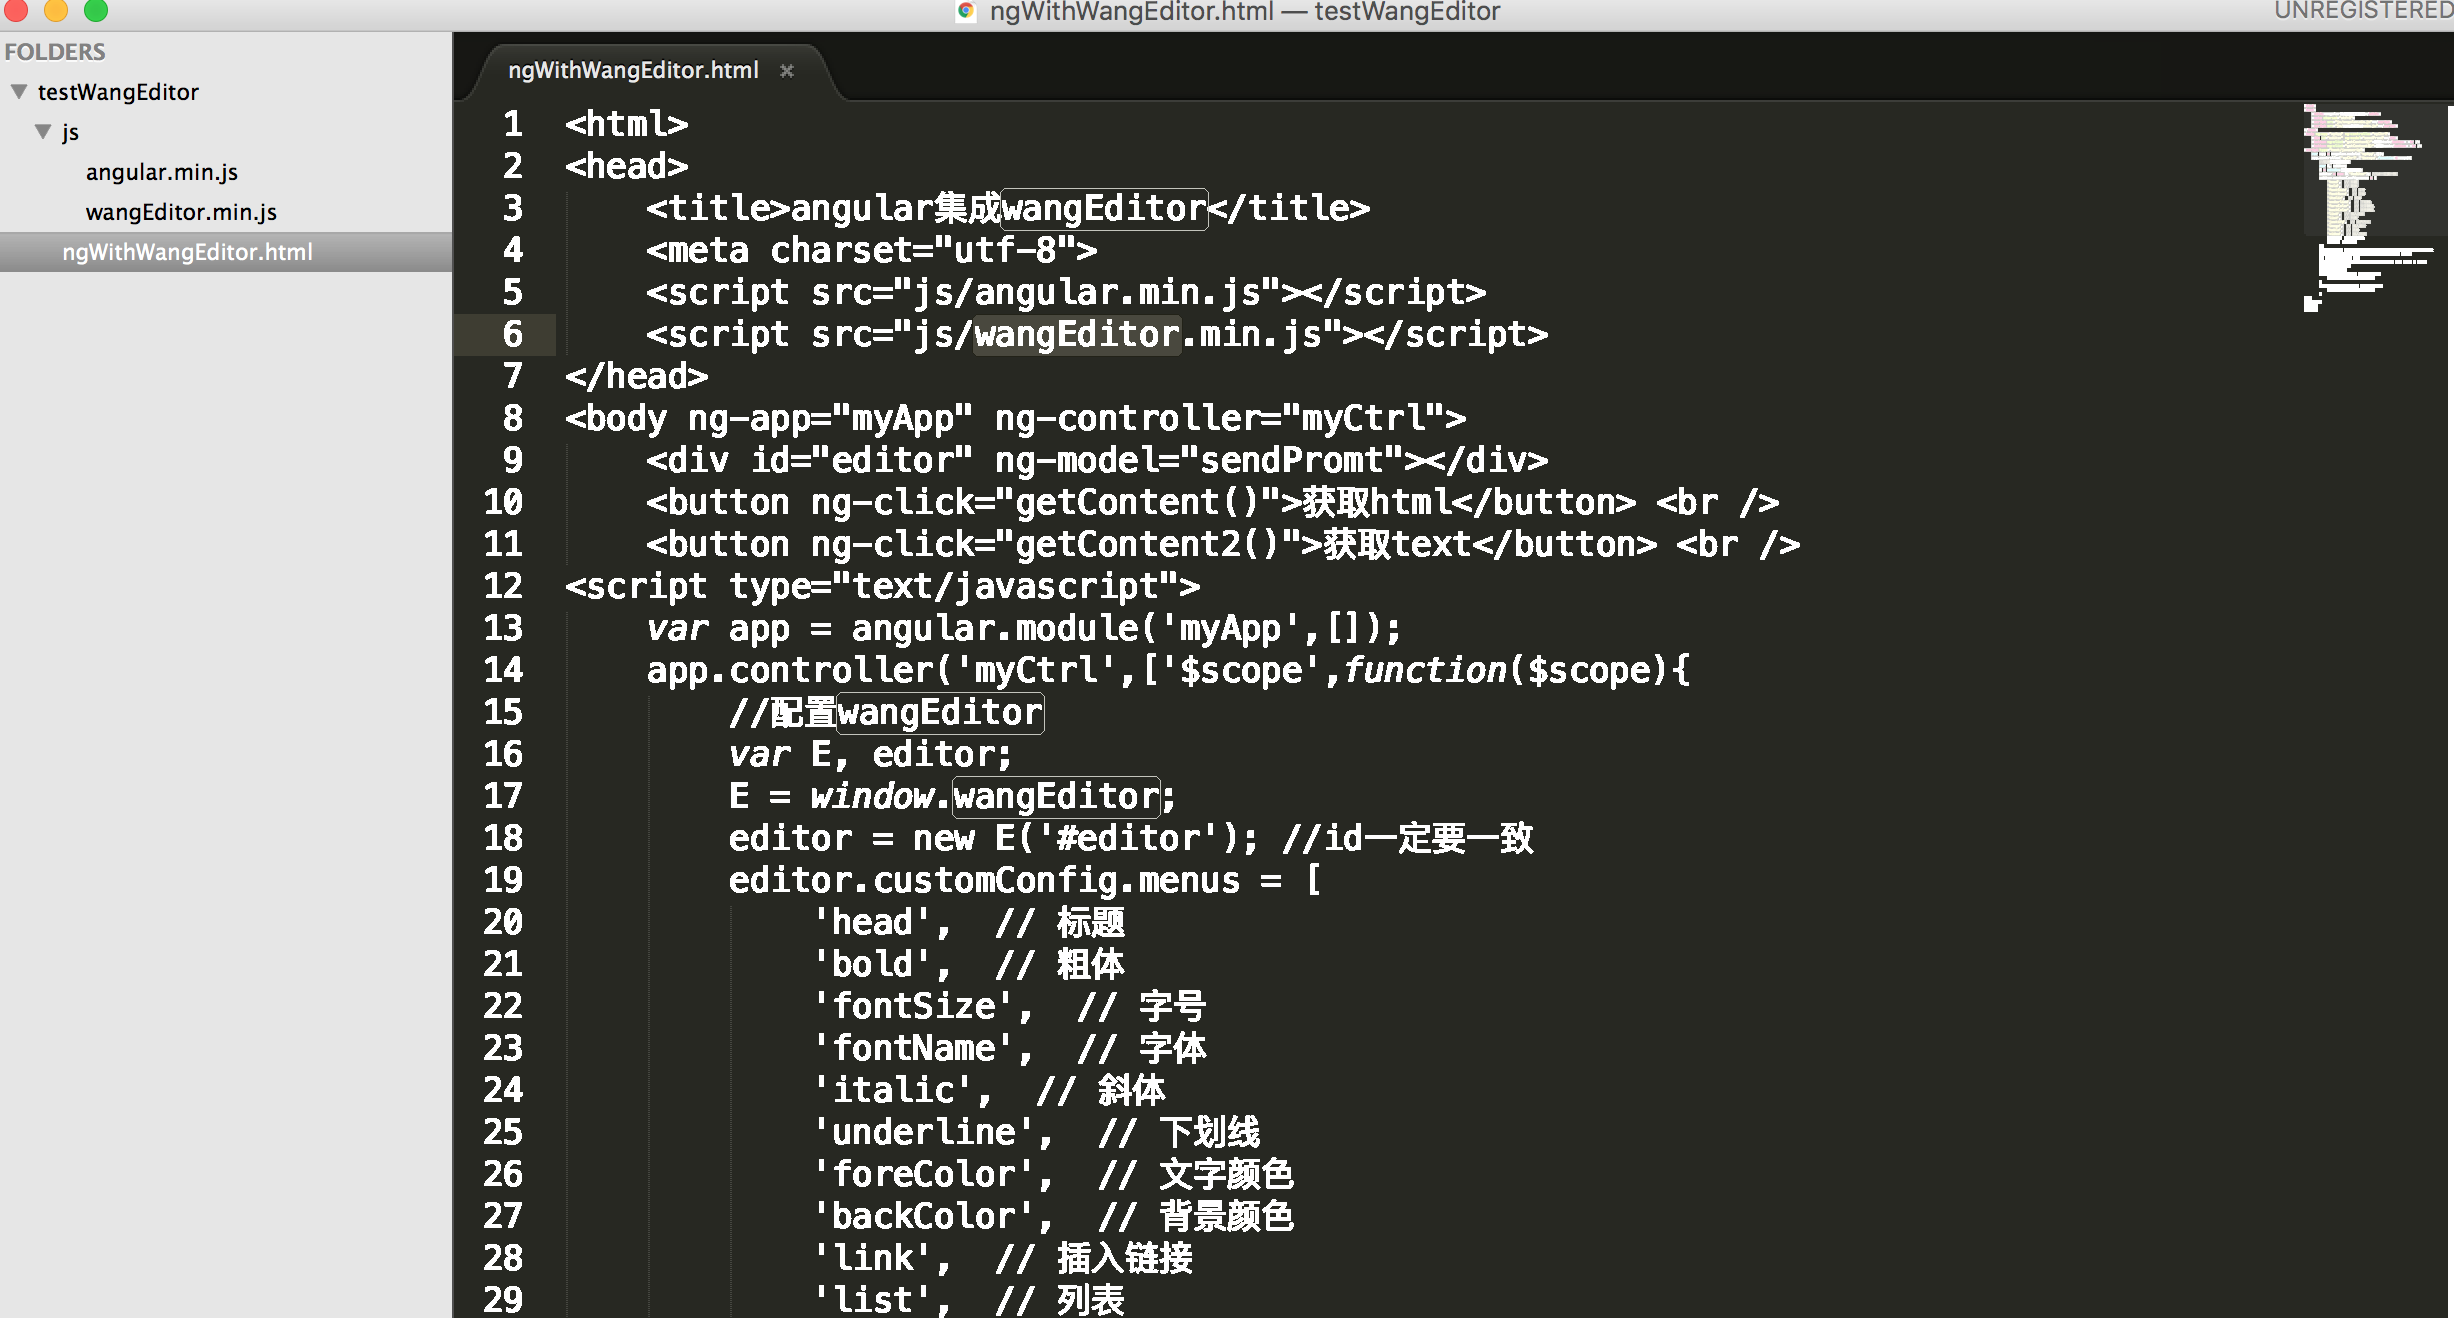The height and width of the screenshot is (1318, 2454).
Task: Click the red close window button
Action: coord(16,10)
